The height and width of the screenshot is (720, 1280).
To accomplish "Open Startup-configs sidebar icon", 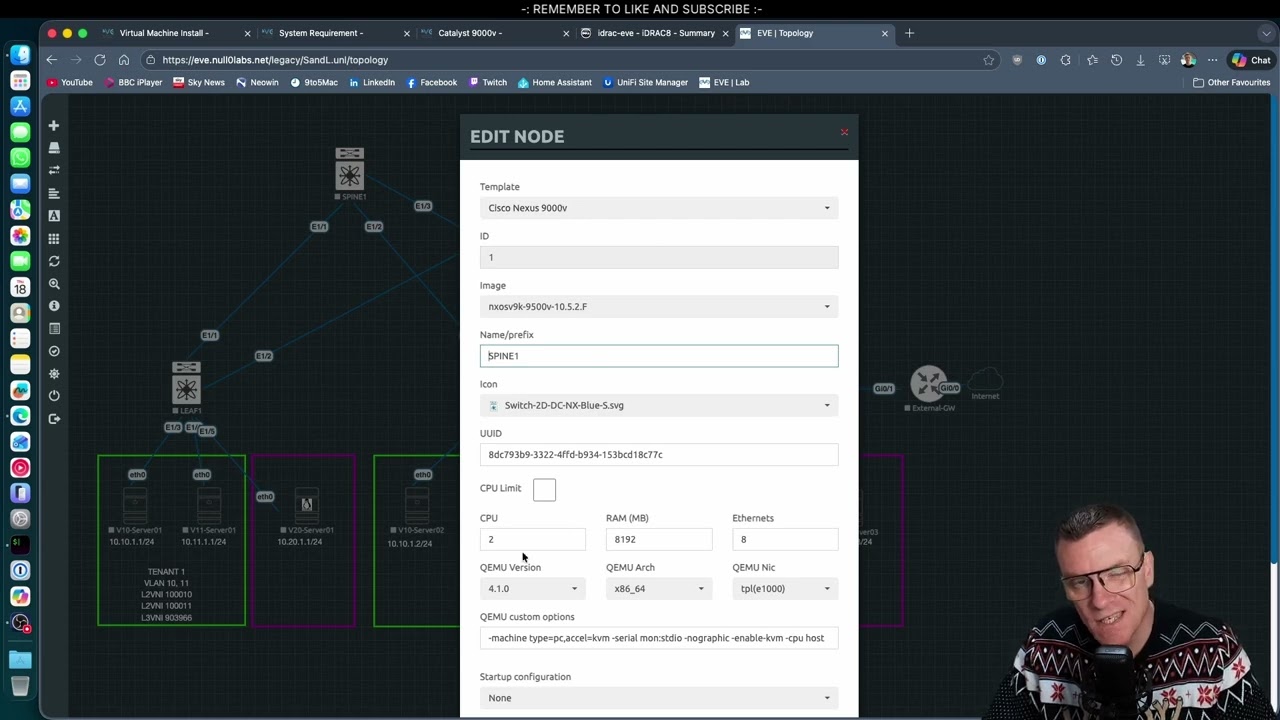I will click(x=54, y=193).
